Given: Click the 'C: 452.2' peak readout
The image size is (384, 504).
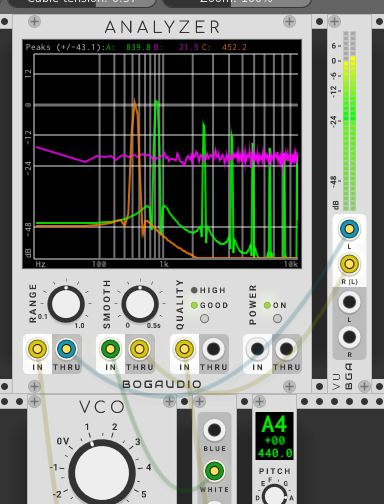Looking at the screenshot, I should (224, 47).
